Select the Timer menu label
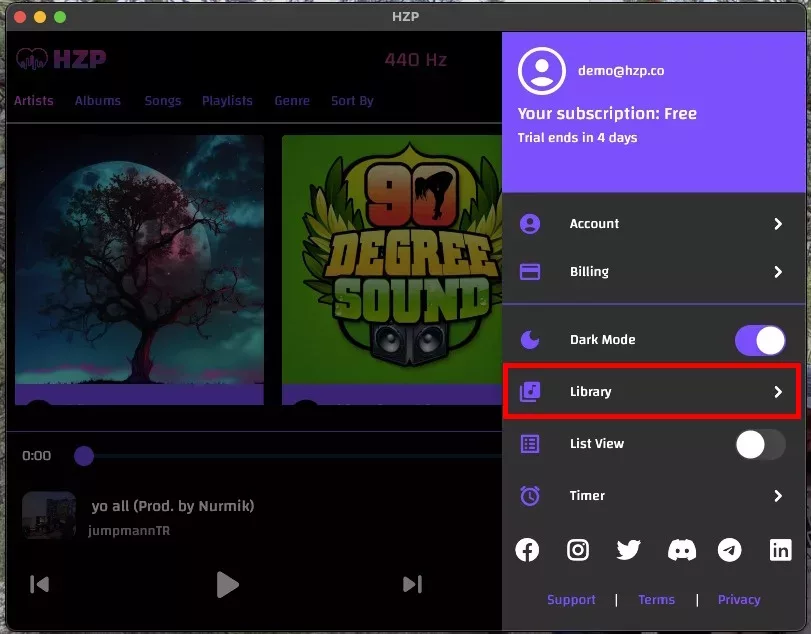Screen dimensions: 811x634 (587, 495)
